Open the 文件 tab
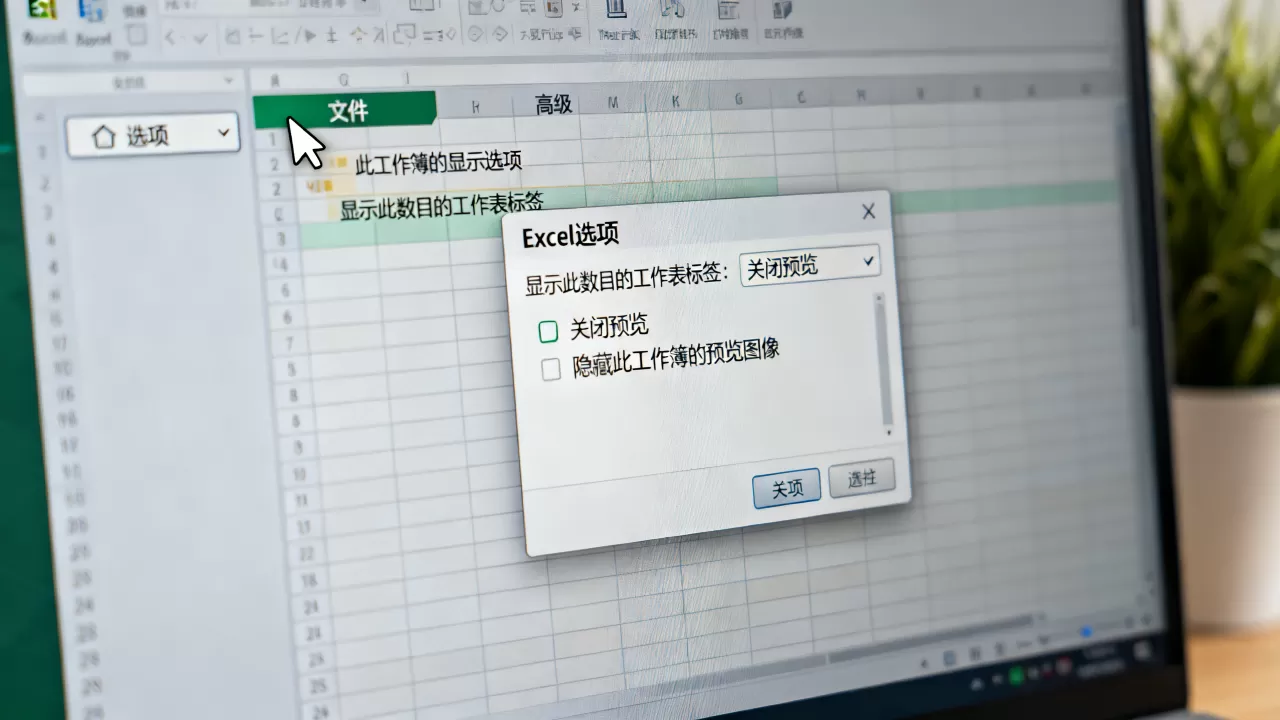The width and height of the screenshot is (1280, 720). pos(345,110)
